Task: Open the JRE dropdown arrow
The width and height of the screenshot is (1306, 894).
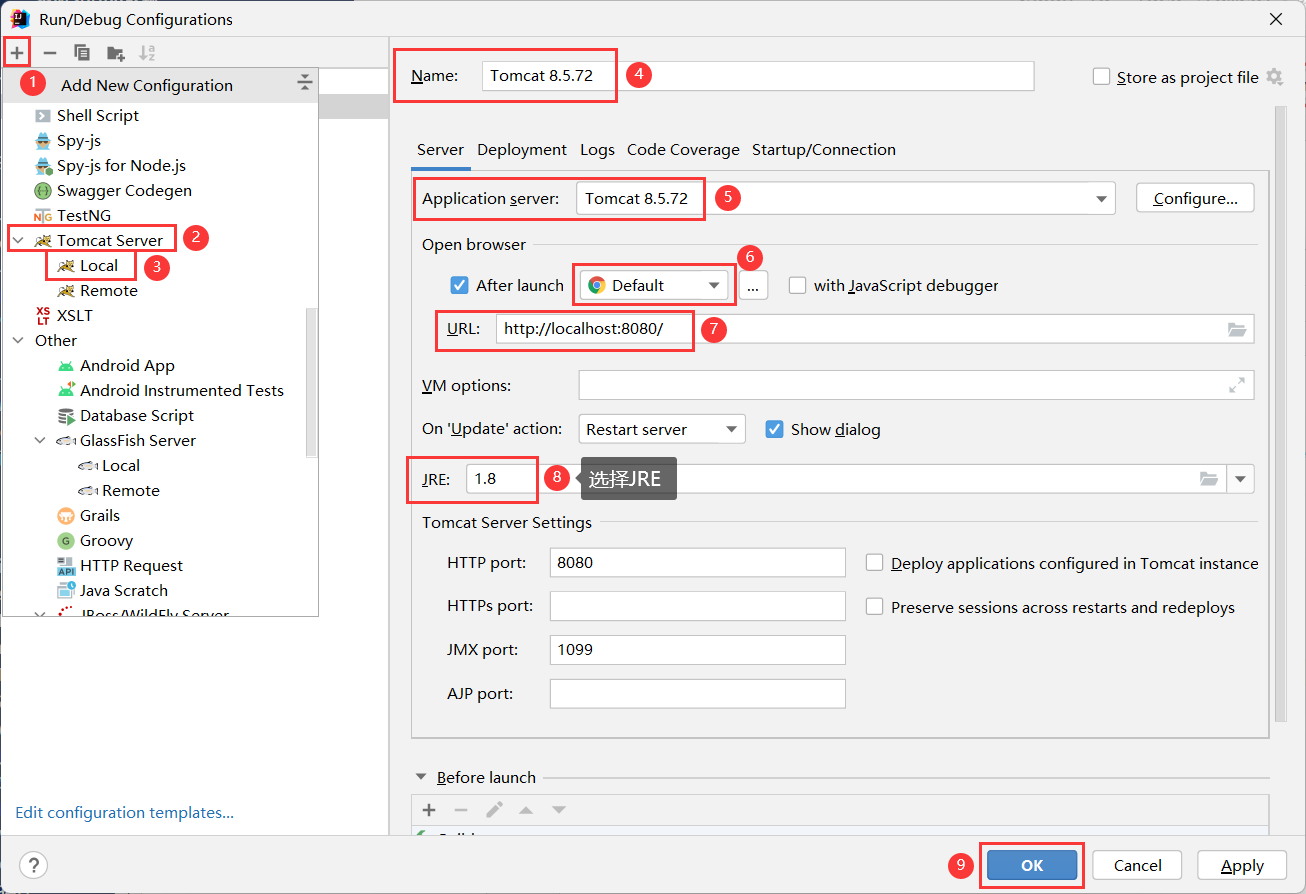Action: 1241,479
